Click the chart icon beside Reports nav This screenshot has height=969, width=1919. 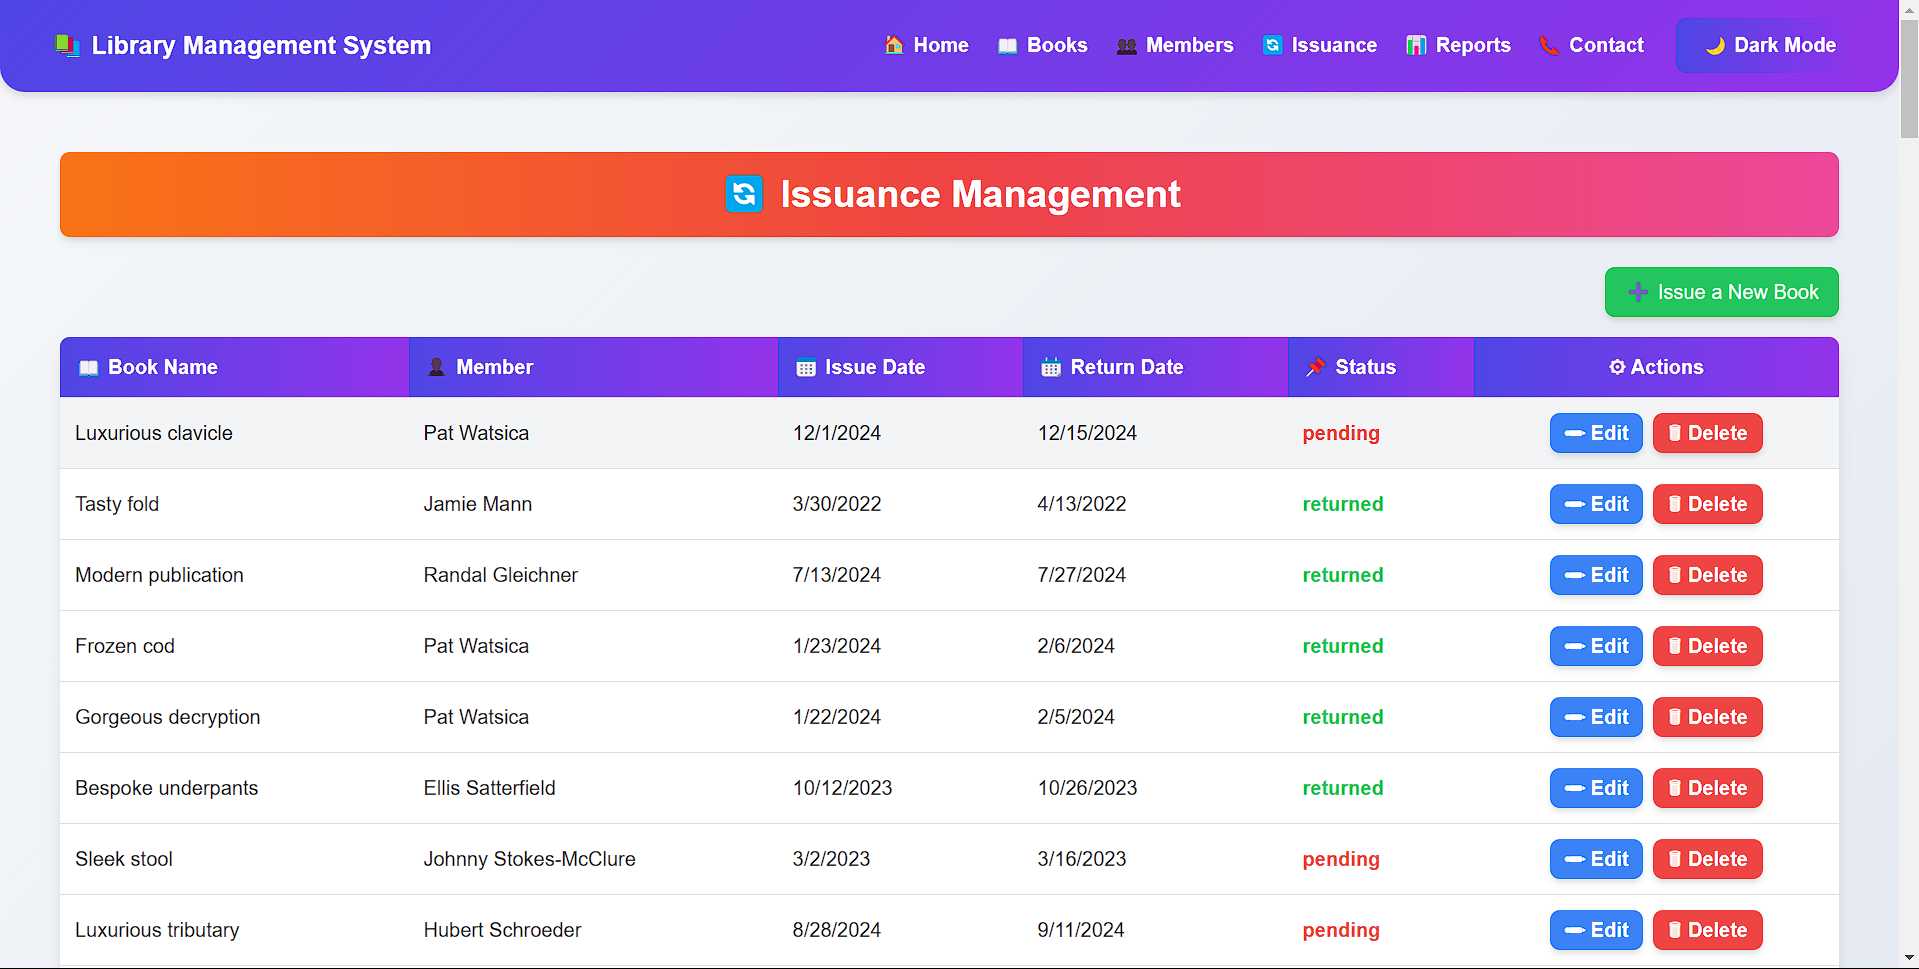point(1416,45)
